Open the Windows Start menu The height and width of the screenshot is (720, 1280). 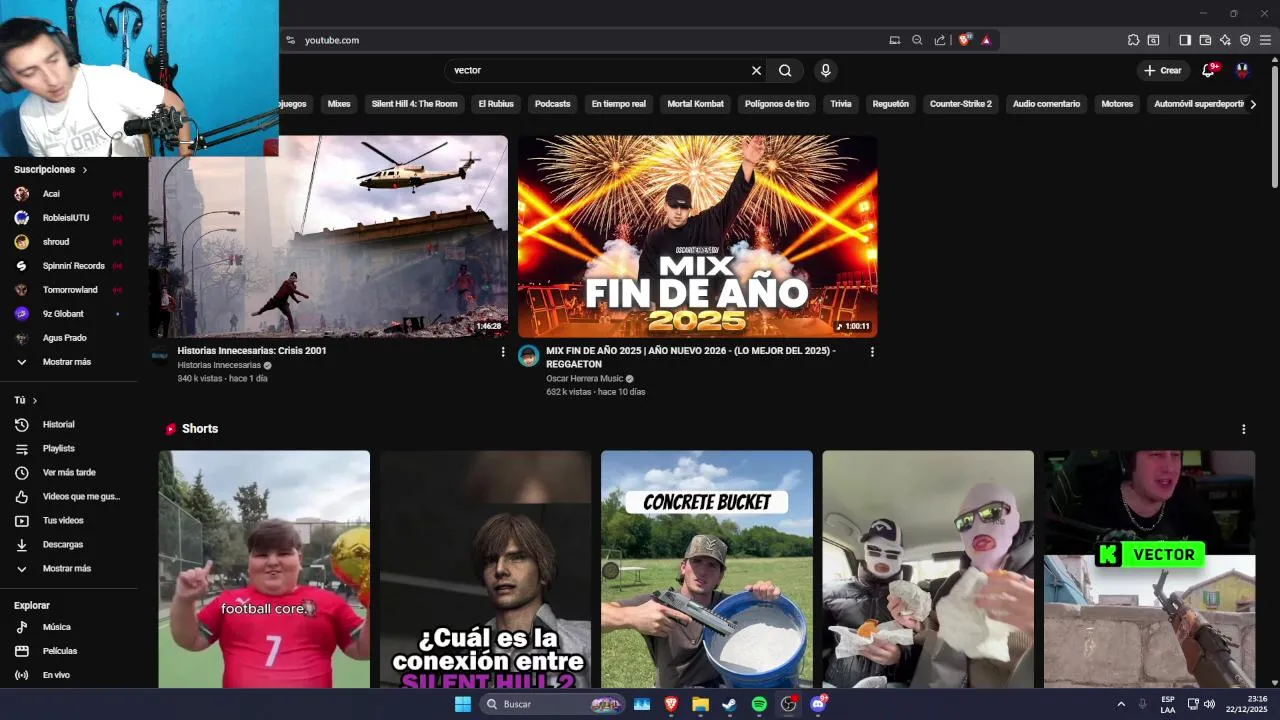[463, 704]
